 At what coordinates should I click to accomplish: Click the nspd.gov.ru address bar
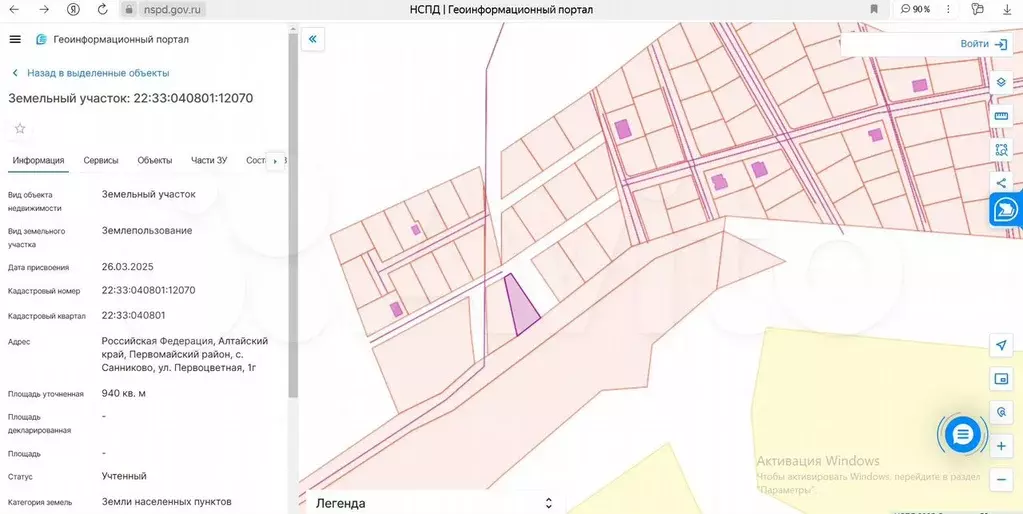tap(174, 9)
